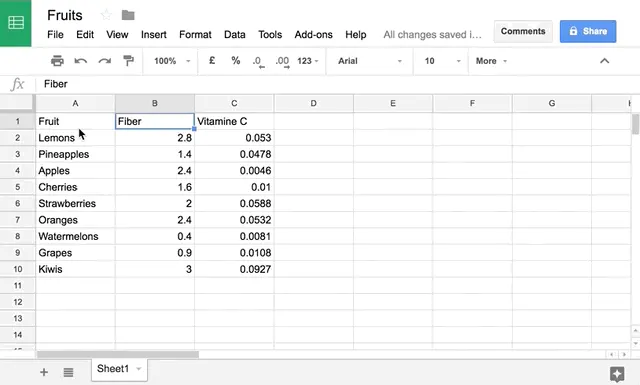Open the File menu
640x385 pixels.
[x=55, y=35]
